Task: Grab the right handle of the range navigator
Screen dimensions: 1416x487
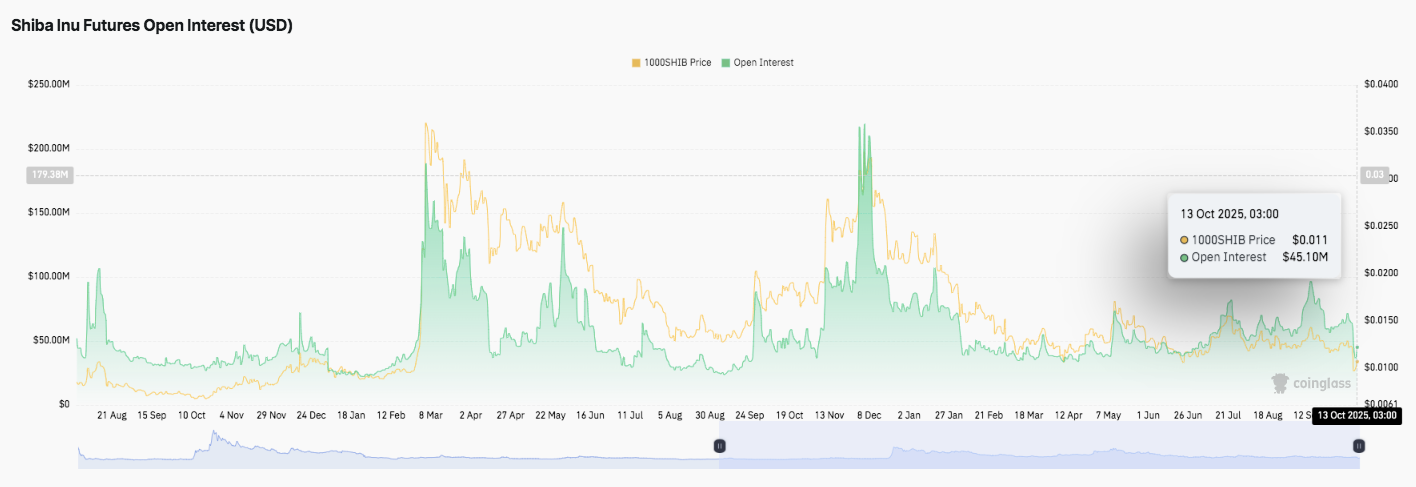Action: tap(1359, 446)
